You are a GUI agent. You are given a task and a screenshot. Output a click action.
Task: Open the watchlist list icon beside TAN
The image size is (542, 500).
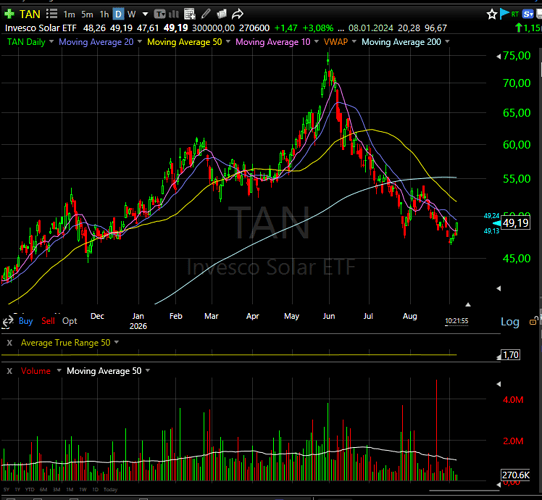click(52, 14)
